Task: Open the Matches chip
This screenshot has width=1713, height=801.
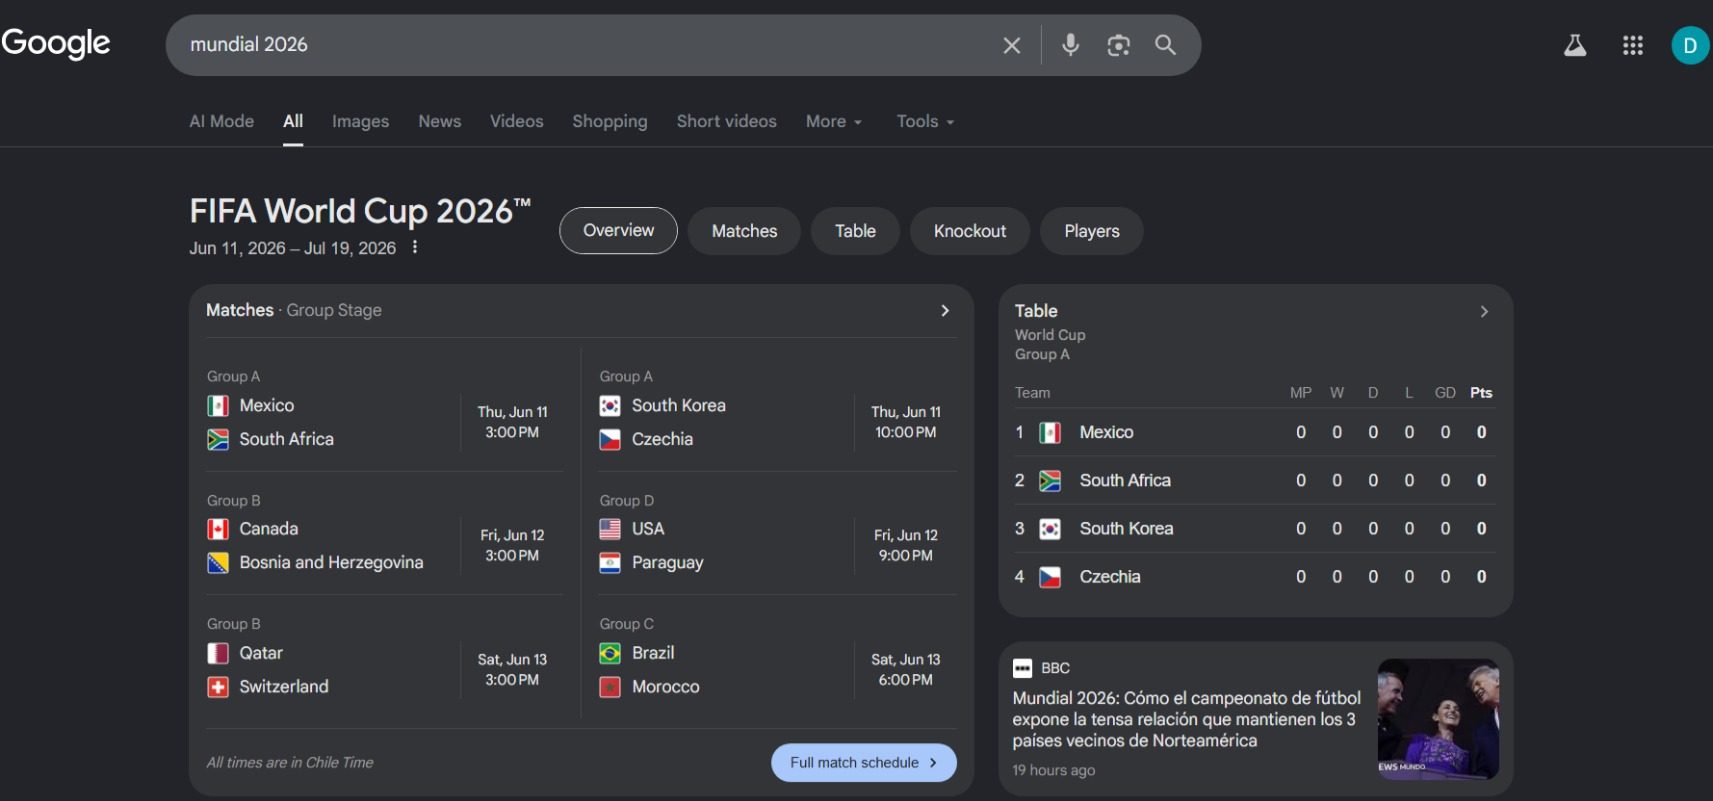Action: tap(745, 231)
